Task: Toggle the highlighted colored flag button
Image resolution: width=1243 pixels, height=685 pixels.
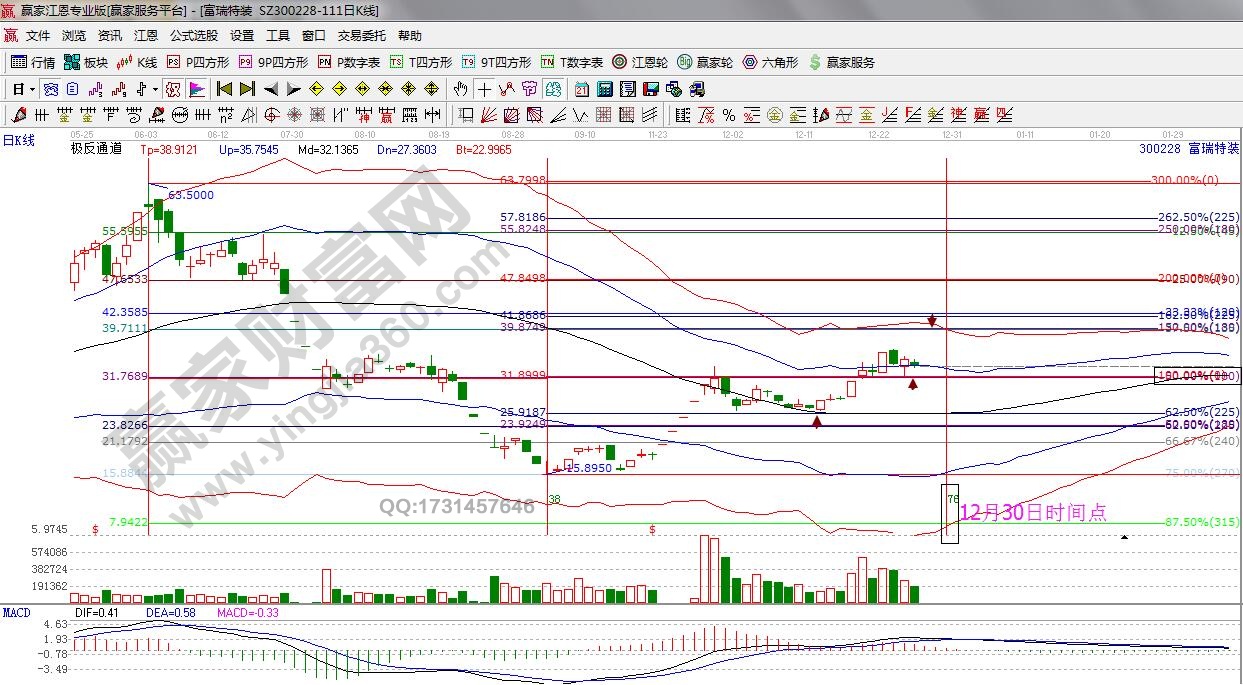Action: coord(196,89)
